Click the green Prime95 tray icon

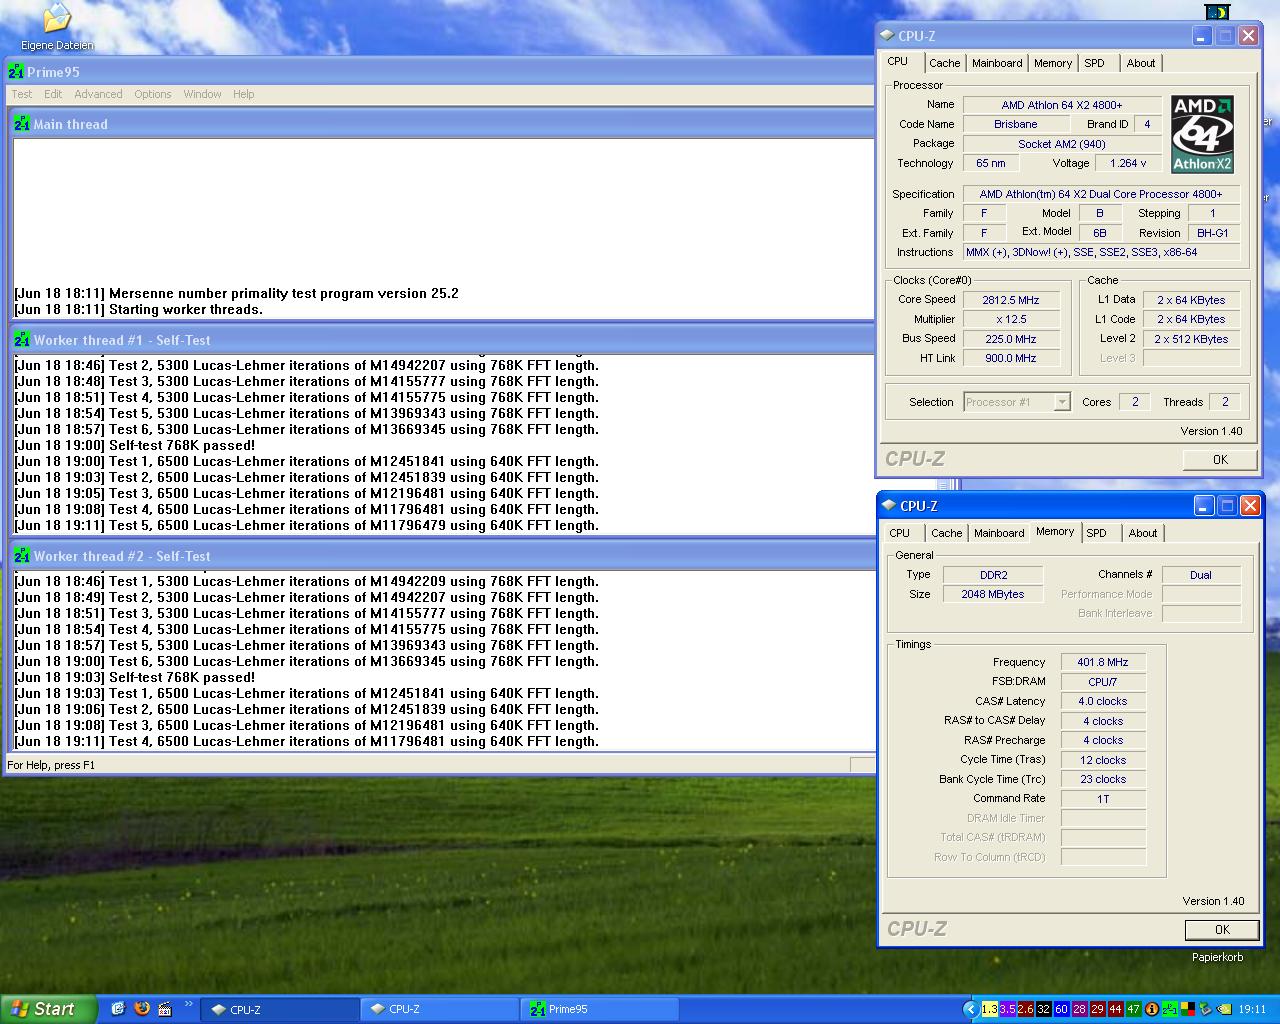(x=1170, y=1009)
